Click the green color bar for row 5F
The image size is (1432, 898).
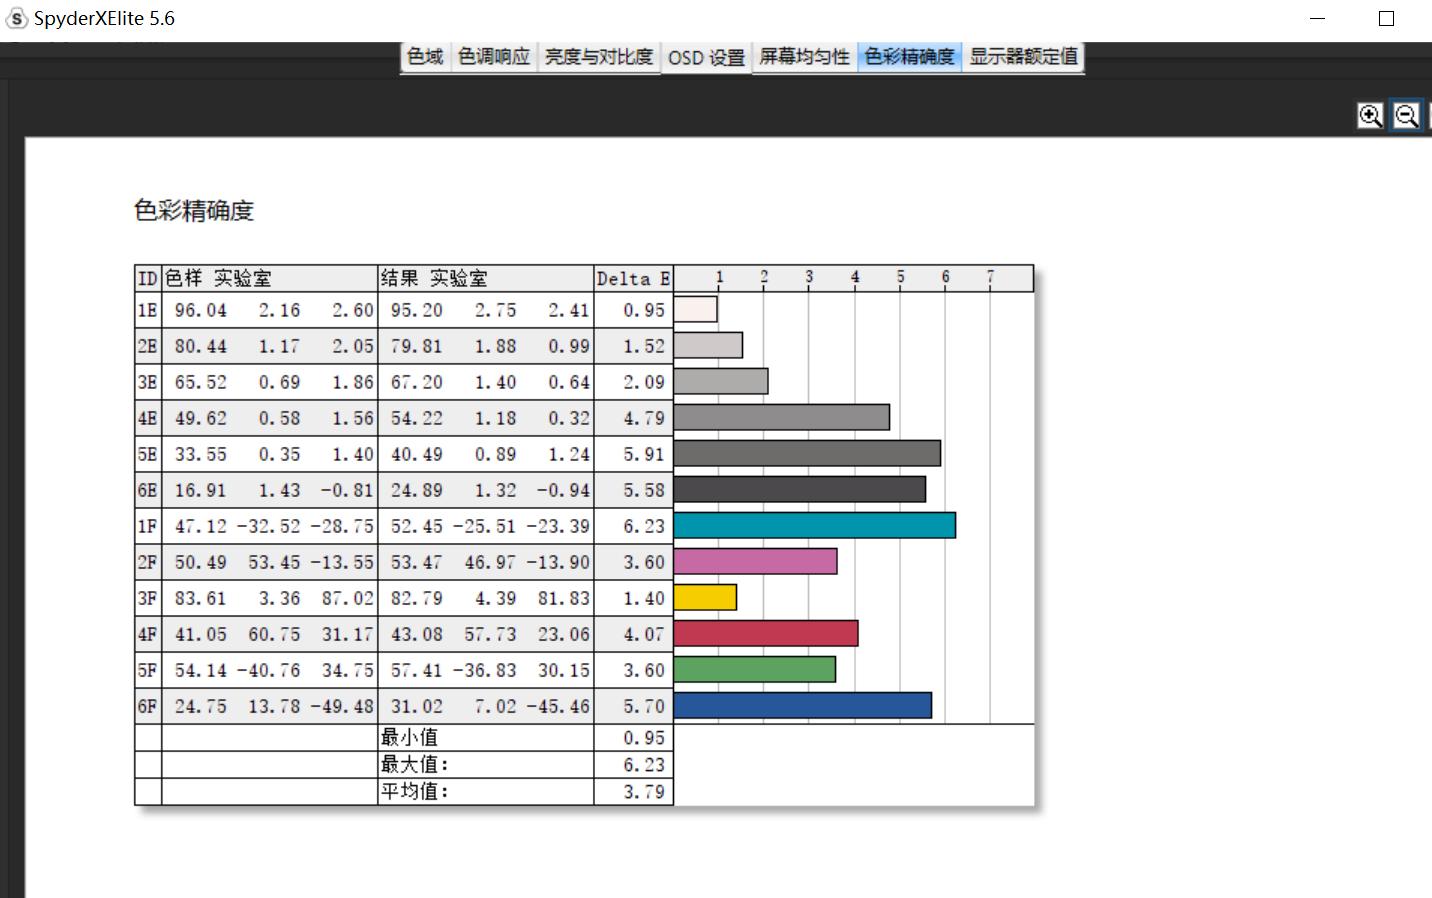pos(755,668)
